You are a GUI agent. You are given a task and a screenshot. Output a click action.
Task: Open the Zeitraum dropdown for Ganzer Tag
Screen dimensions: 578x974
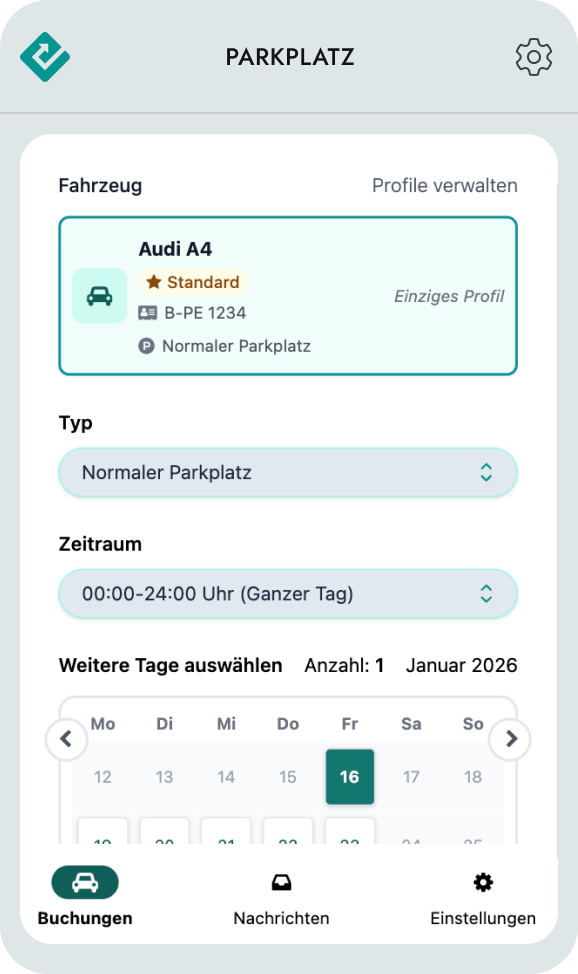[x=288, y=593]
